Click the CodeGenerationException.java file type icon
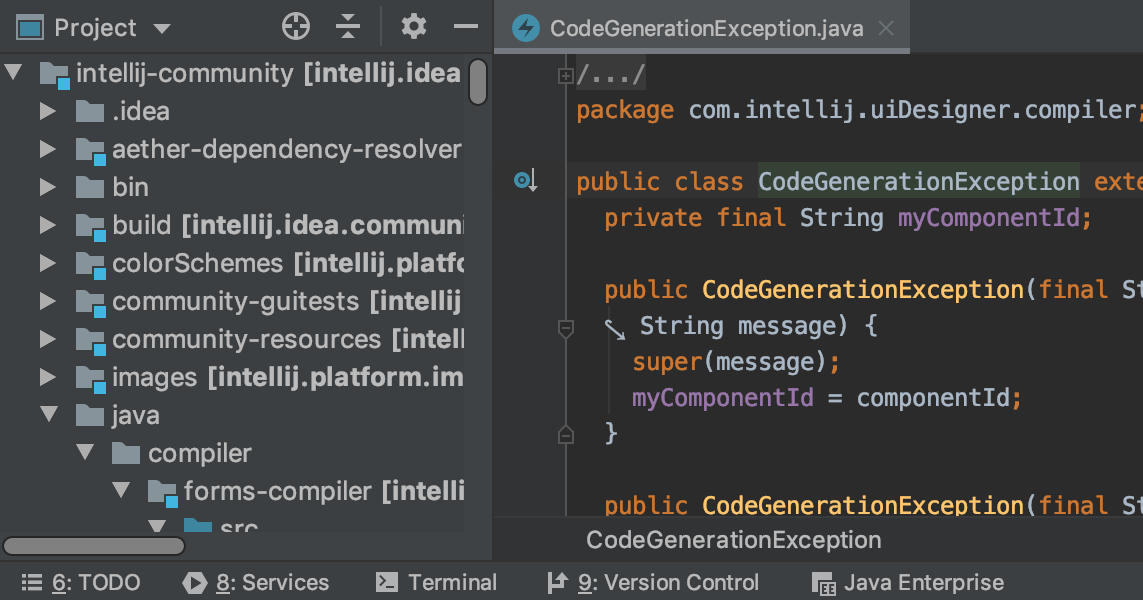 click(x=526, y=28)
